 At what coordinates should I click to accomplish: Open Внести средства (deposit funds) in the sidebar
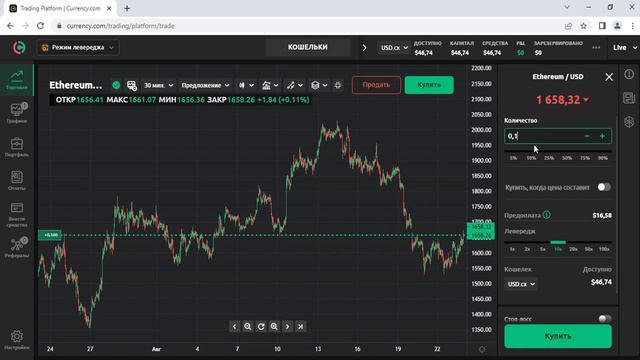[17, 215]
